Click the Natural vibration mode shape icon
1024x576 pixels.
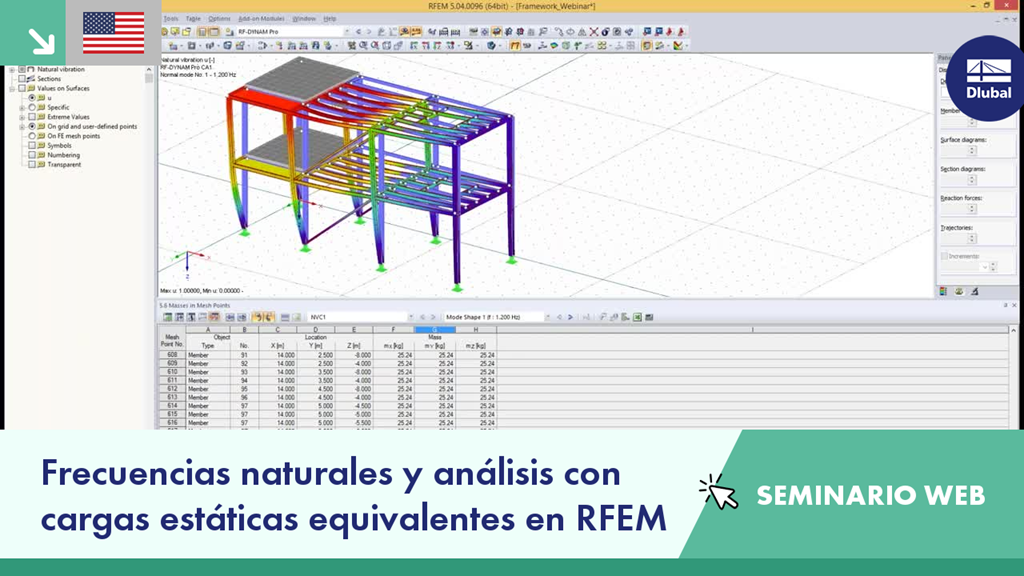point(31,69)
